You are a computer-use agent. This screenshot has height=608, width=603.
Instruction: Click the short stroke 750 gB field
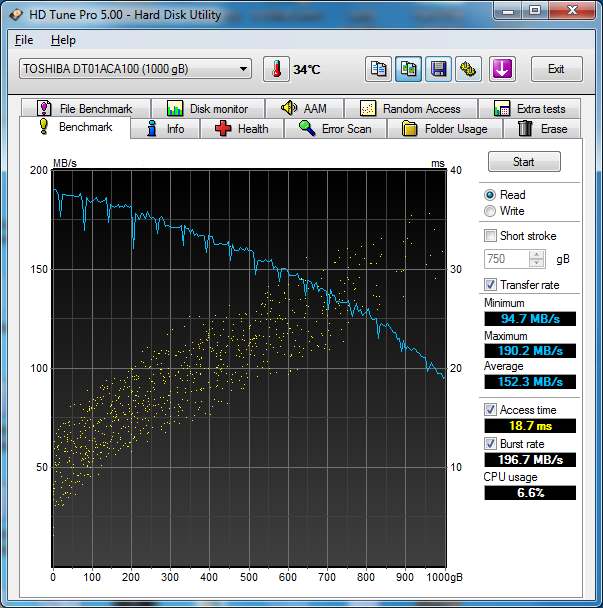coord(506,259)
